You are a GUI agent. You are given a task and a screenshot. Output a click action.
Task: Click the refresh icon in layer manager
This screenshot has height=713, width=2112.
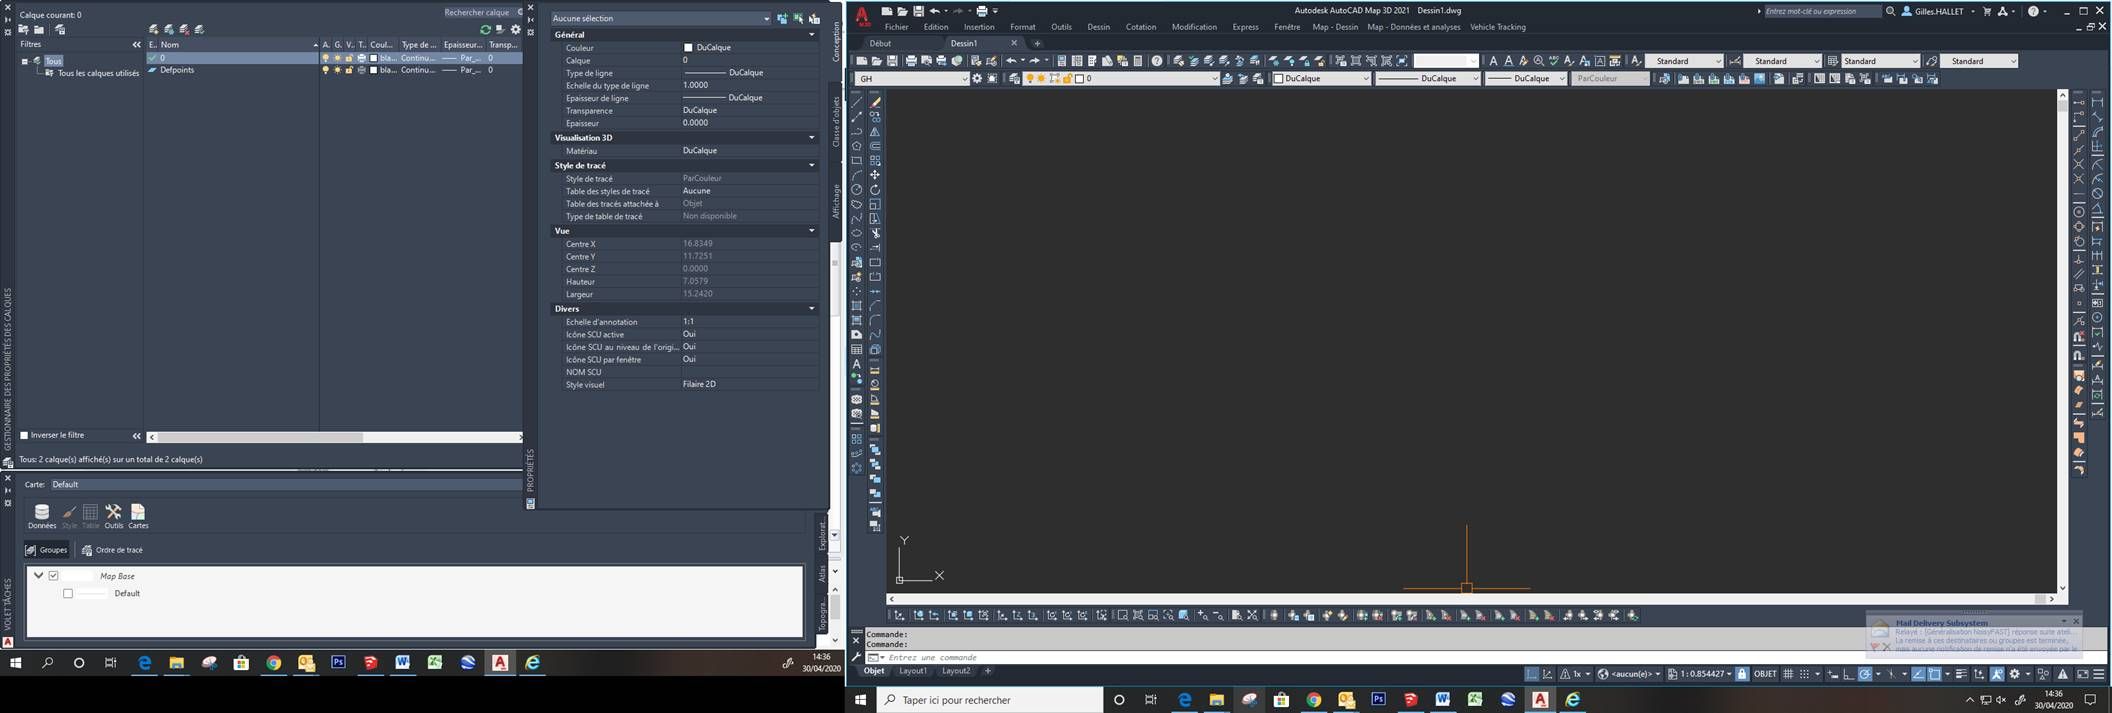tap(485, 30)
